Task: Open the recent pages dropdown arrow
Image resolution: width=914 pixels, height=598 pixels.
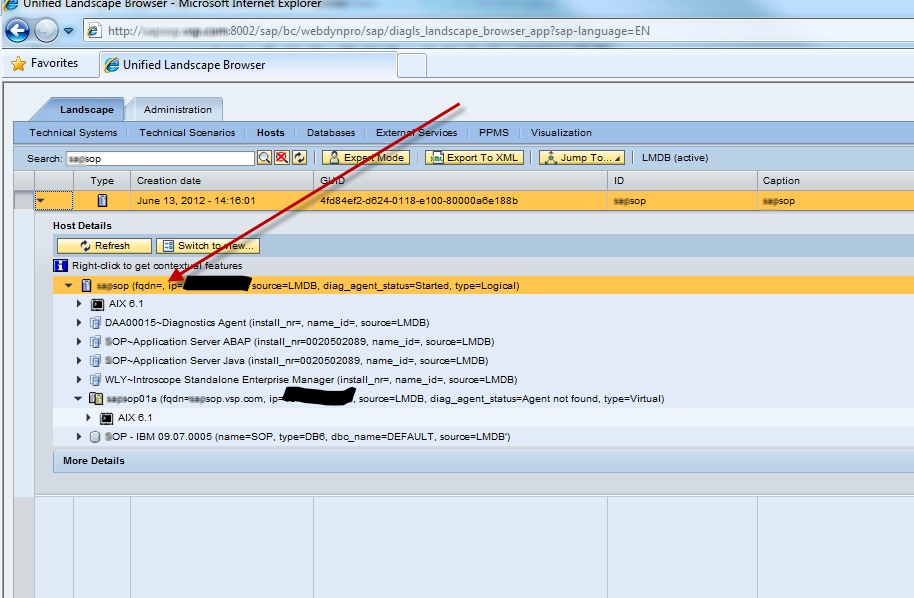Action: point(69,31)
